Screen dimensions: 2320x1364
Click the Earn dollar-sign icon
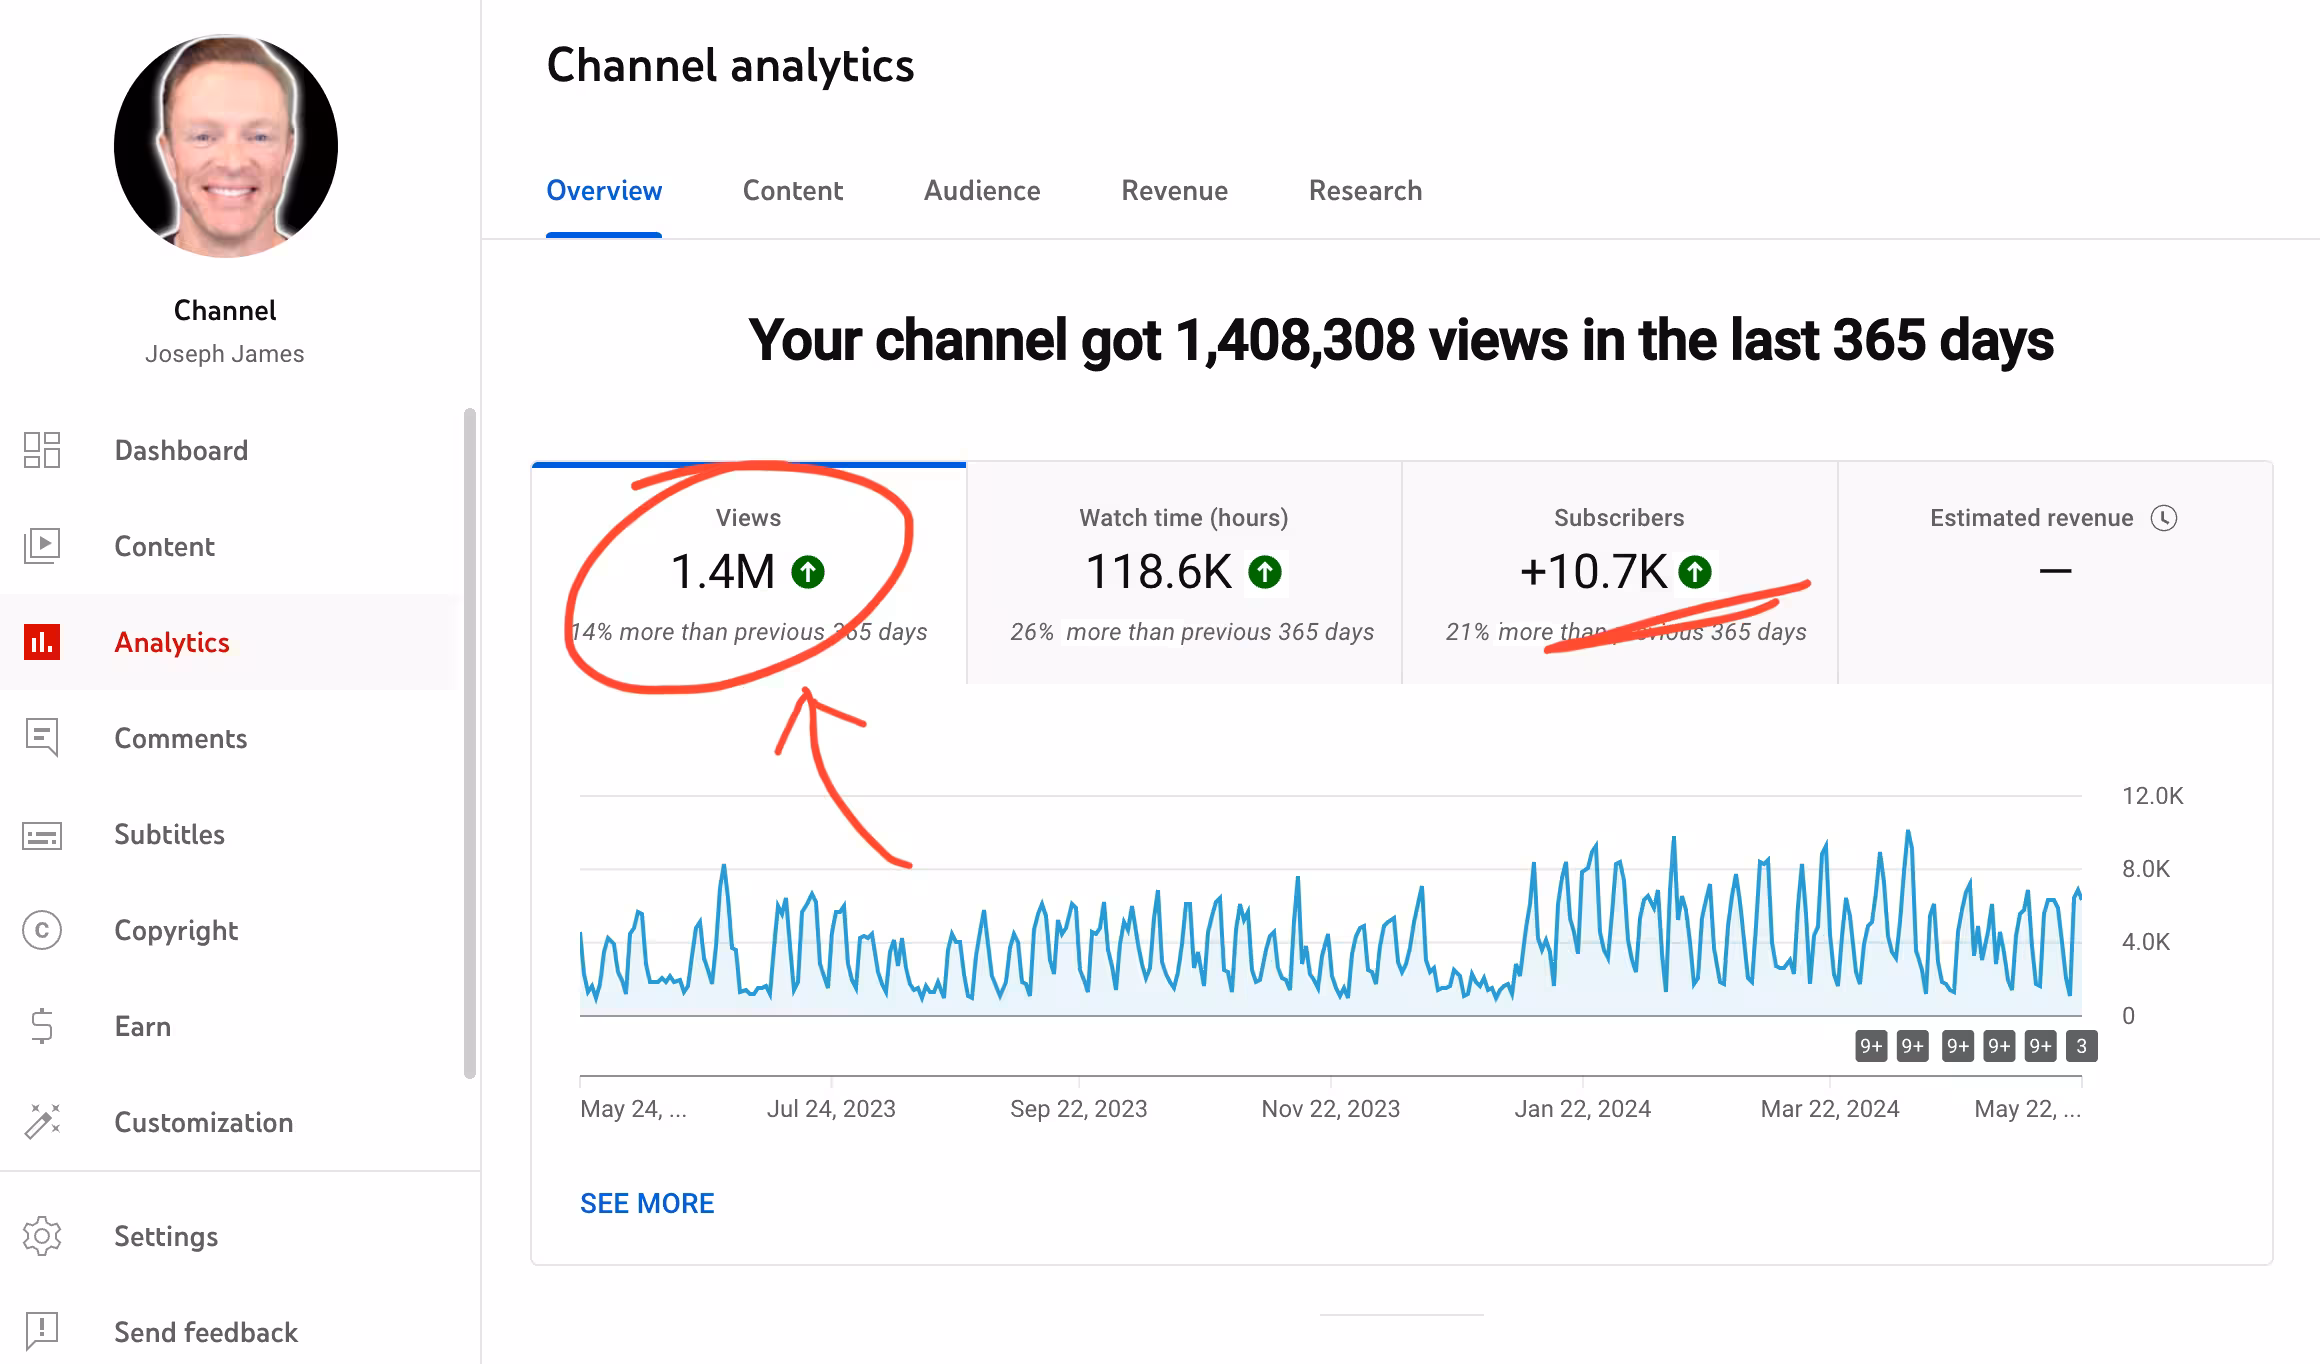pos(42,1026)
